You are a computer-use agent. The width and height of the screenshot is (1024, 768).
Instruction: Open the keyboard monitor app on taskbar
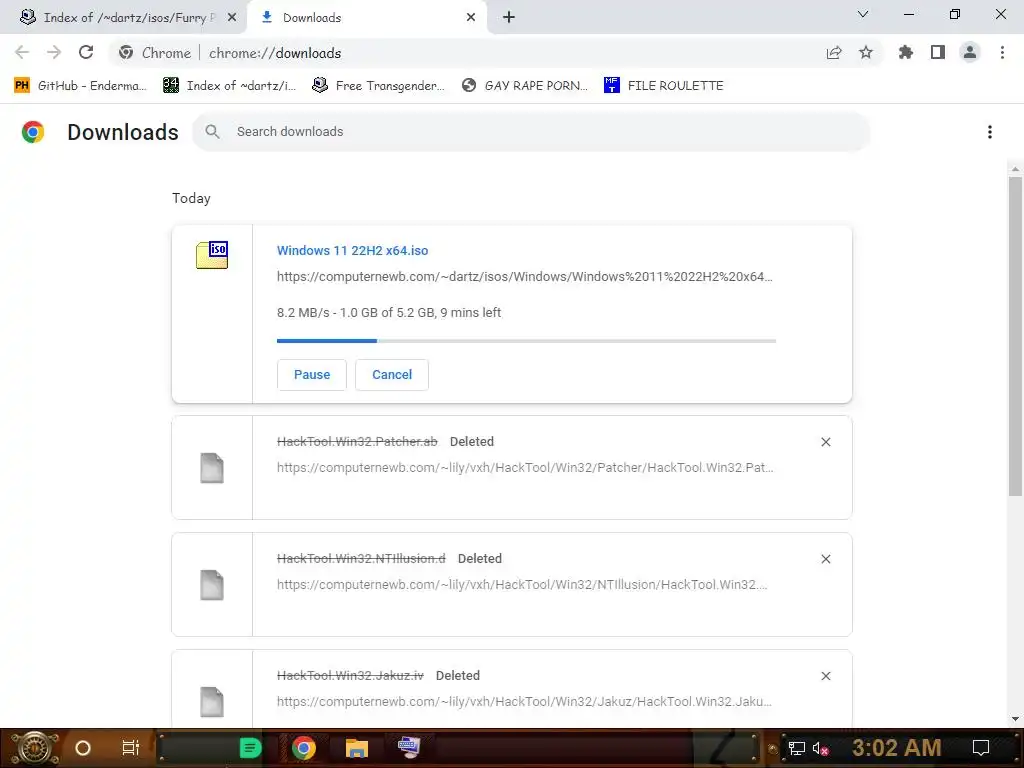409,748
